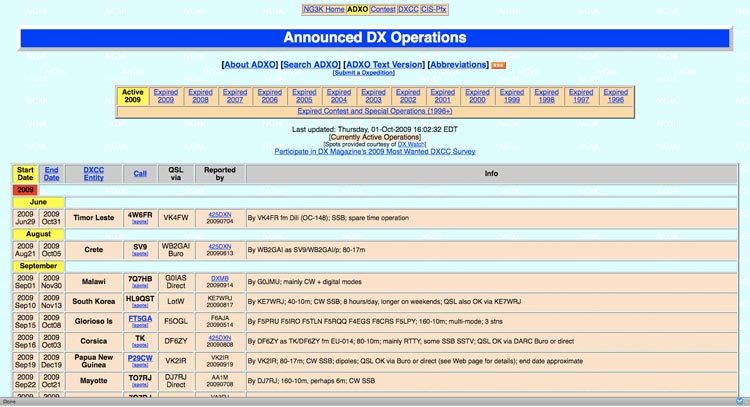
Task: Follow the DX Watch link
Action: pyautogui.click(x=412, y=144)
